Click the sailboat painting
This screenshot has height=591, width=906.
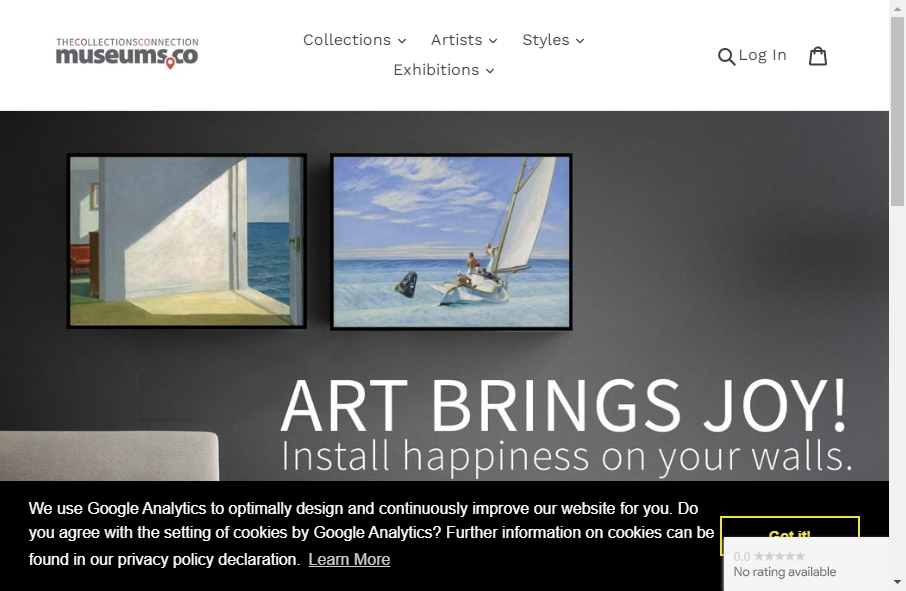(x=451, y=242)
